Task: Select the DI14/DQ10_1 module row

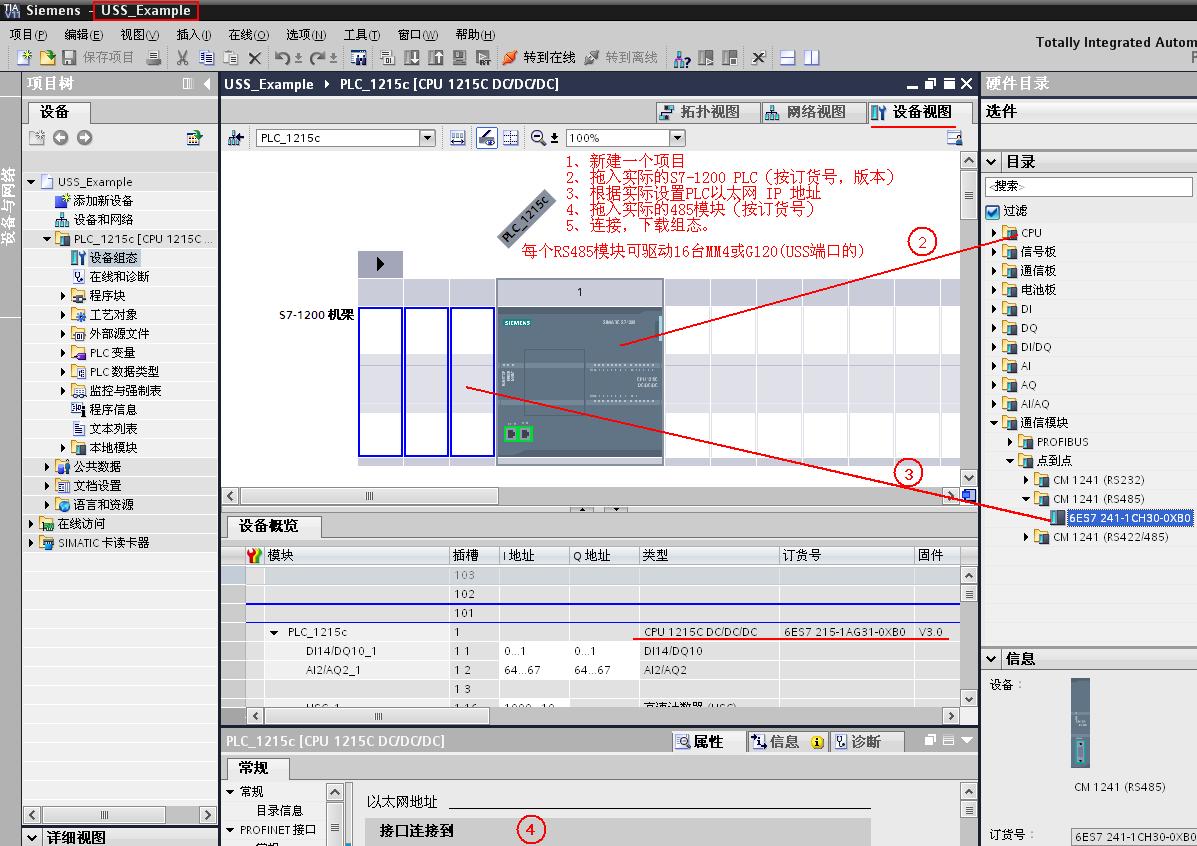Action: coord(602,651)
